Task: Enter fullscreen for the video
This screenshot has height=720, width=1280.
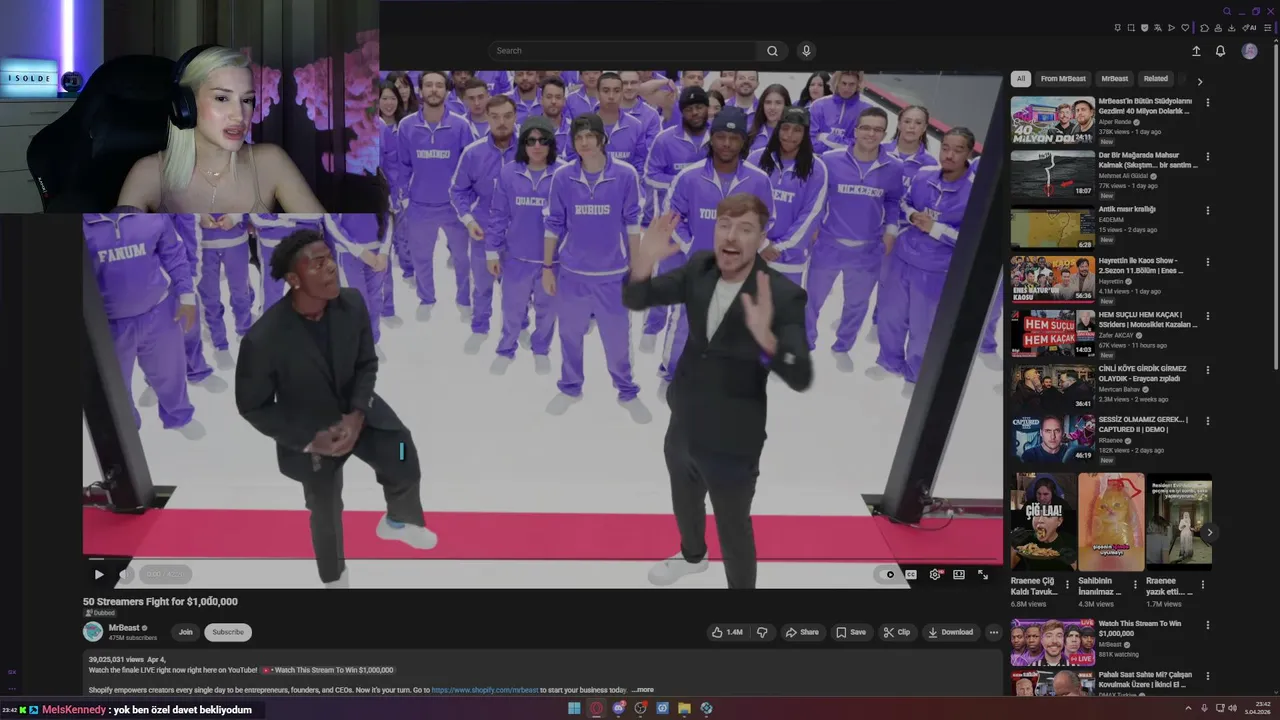Action: (x=983, y=574)
